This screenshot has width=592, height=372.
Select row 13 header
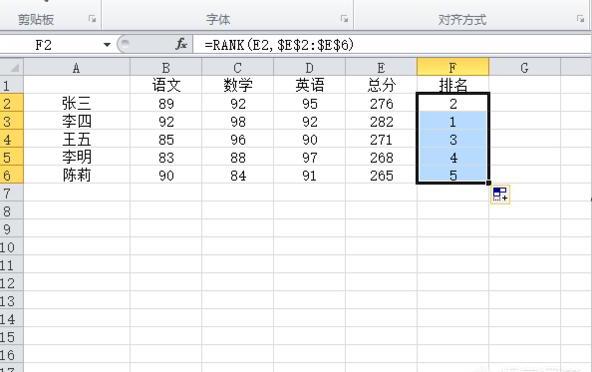pos(11,301)
